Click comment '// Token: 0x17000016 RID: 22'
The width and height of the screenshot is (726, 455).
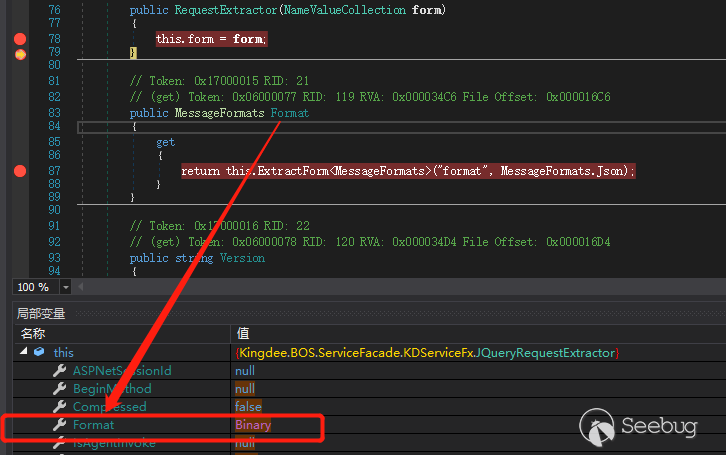coord(220,226)
